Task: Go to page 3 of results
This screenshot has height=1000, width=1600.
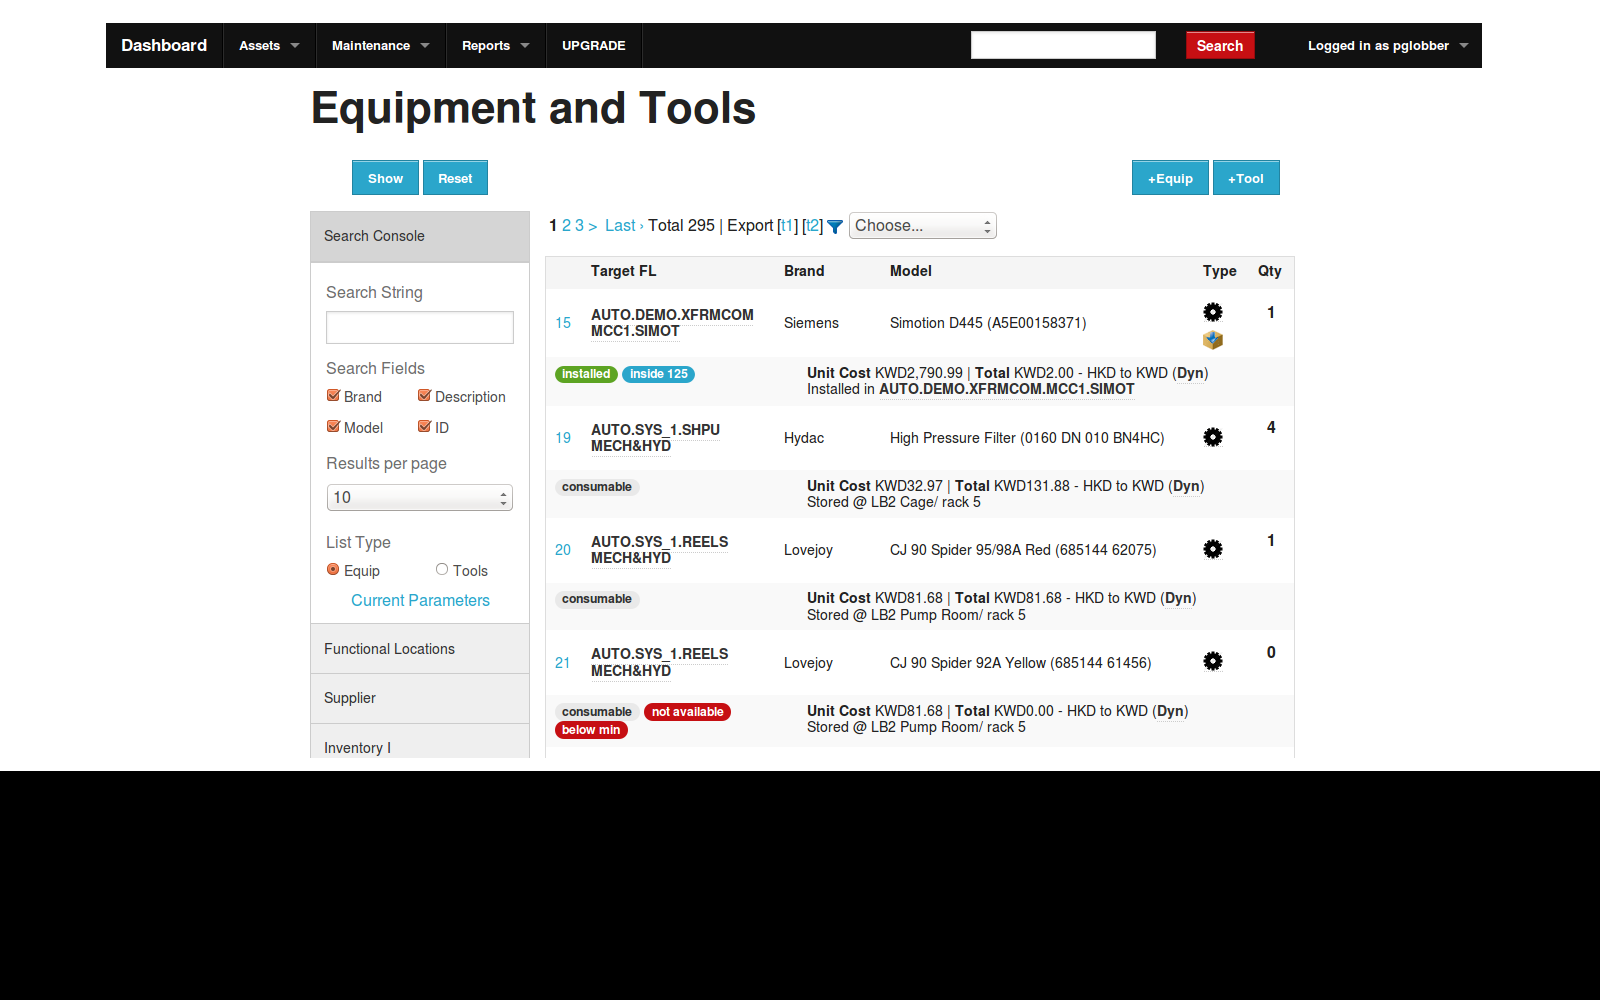Action: 579,226
